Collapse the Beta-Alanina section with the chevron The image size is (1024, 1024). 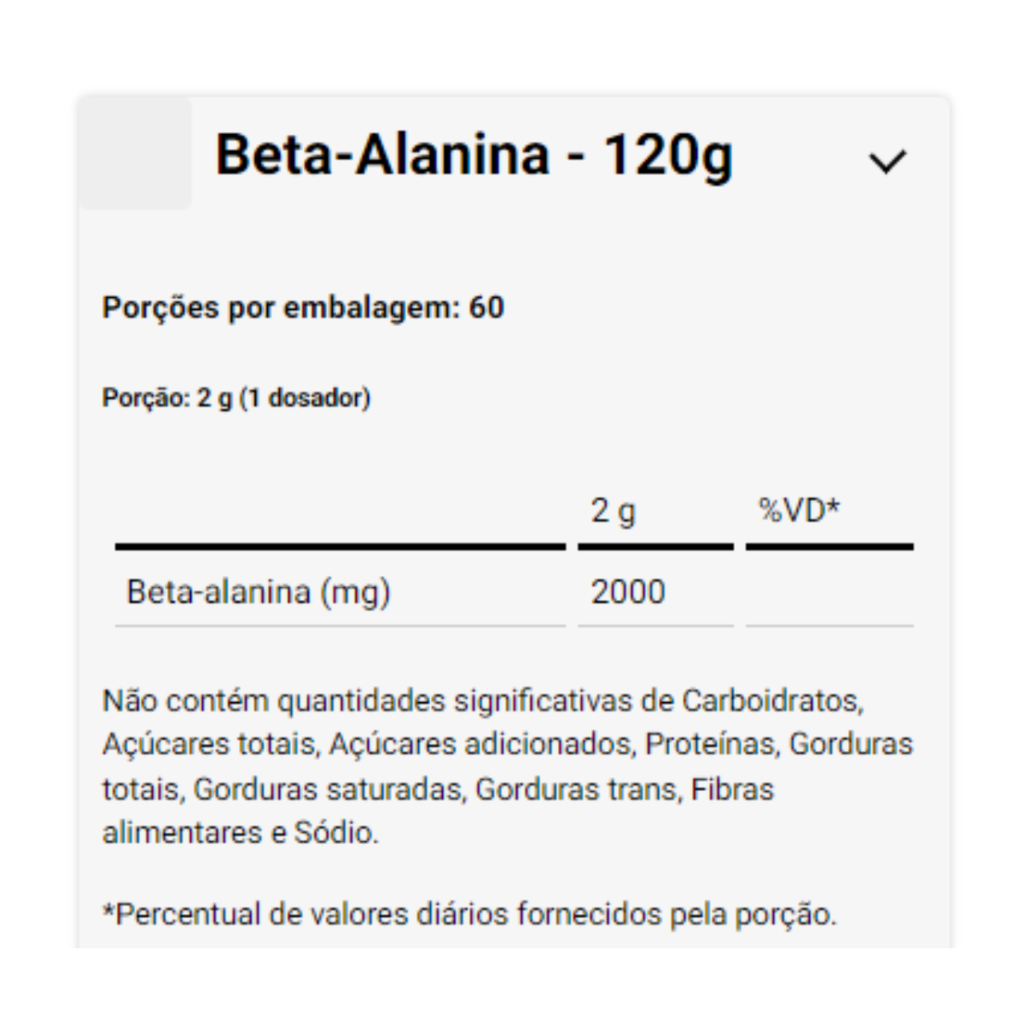point(887,162)
